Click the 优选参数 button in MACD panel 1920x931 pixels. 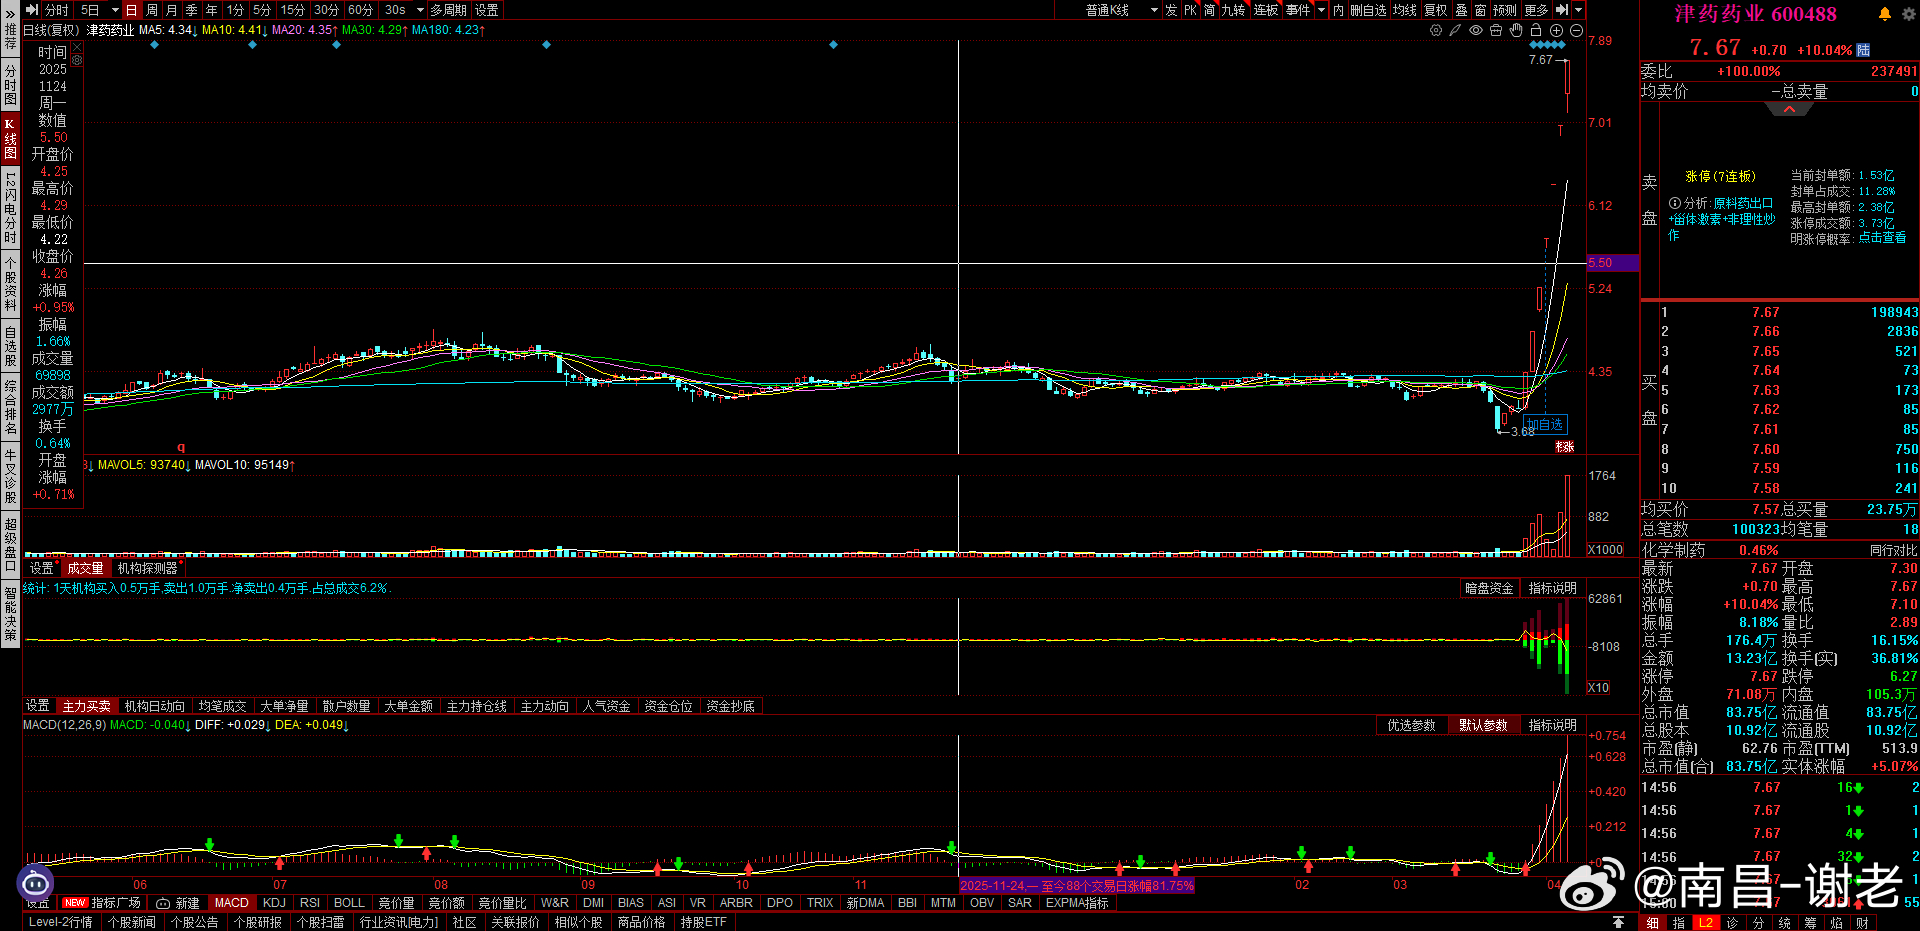point(1411,726)
